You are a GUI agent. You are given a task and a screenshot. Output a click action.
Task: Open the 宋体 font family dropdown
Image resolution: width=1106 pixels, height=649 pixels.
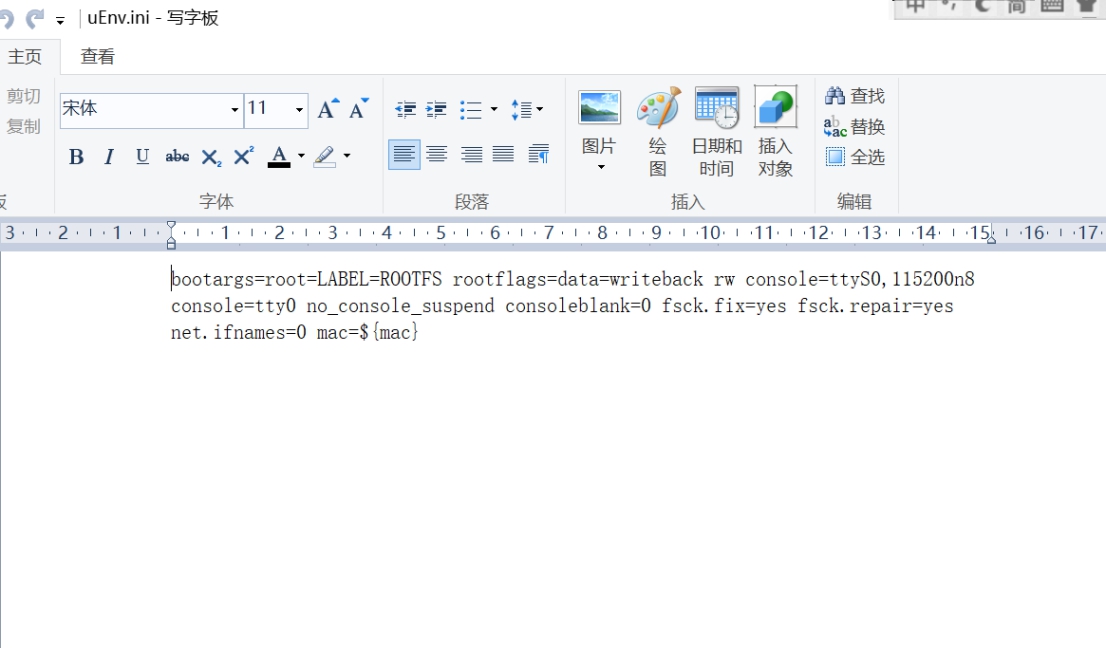[x=235, y=110]
